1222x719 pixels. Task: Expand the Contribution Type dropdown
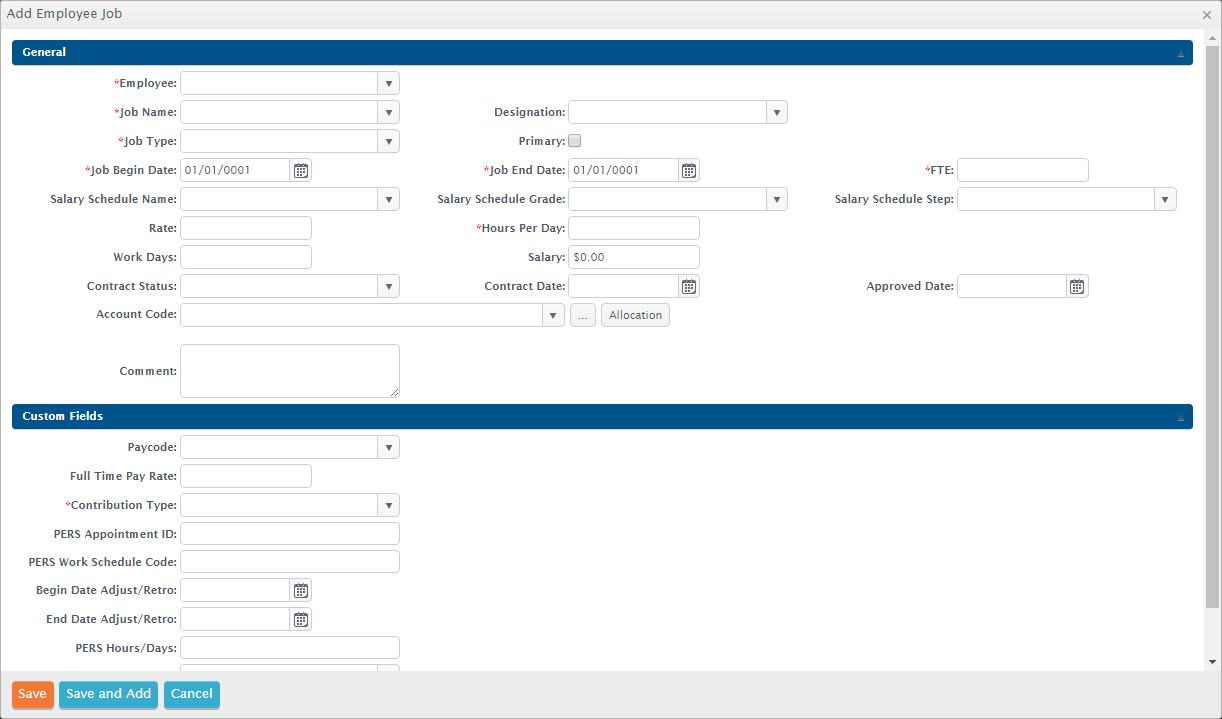coord(388,505)
